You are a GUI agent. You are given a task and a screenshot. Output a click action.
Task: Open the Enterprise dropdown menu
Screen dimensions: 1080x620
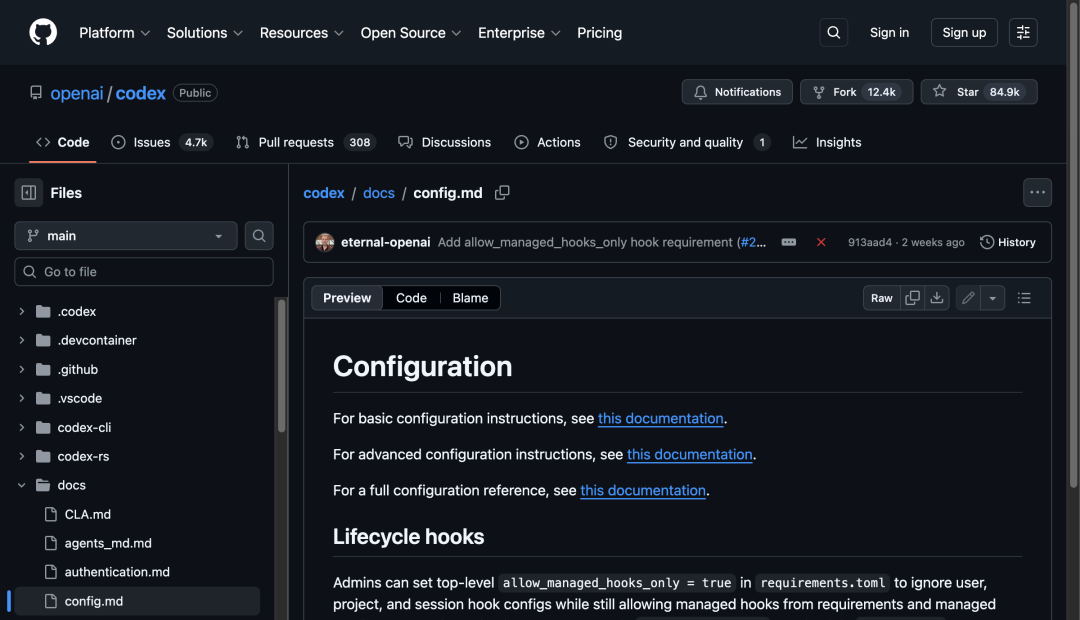pos(519,33)
